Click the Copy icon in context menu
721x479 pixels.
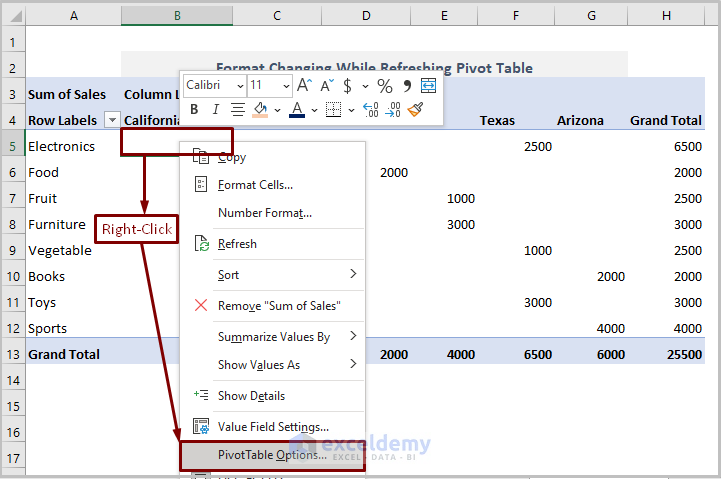(200, 156)
